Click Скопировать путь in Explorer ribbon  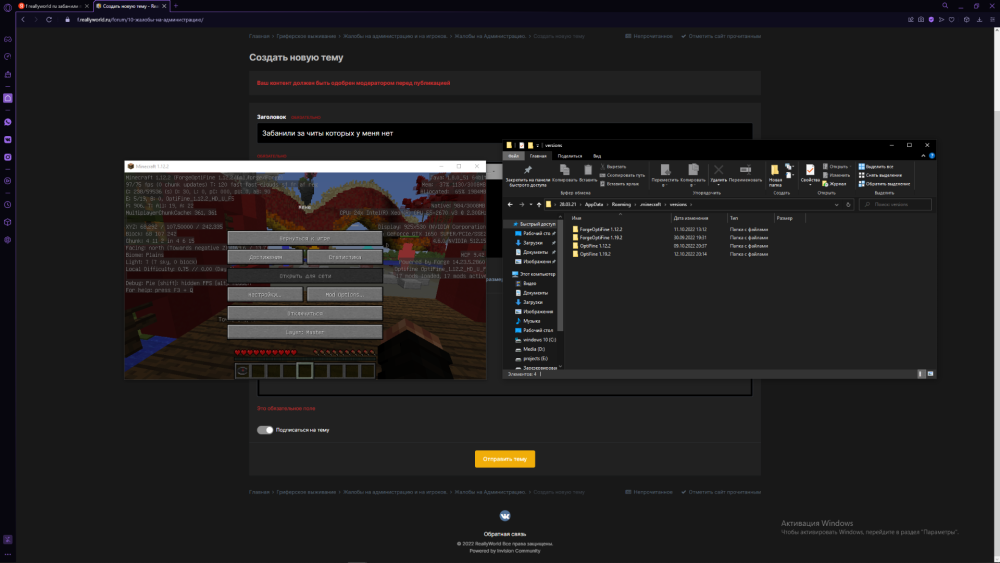pyautogui.click(x=622, y=175)
